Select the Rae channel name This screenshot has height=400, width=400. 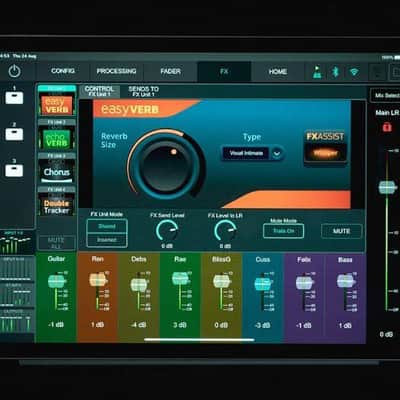coord(180,259)
